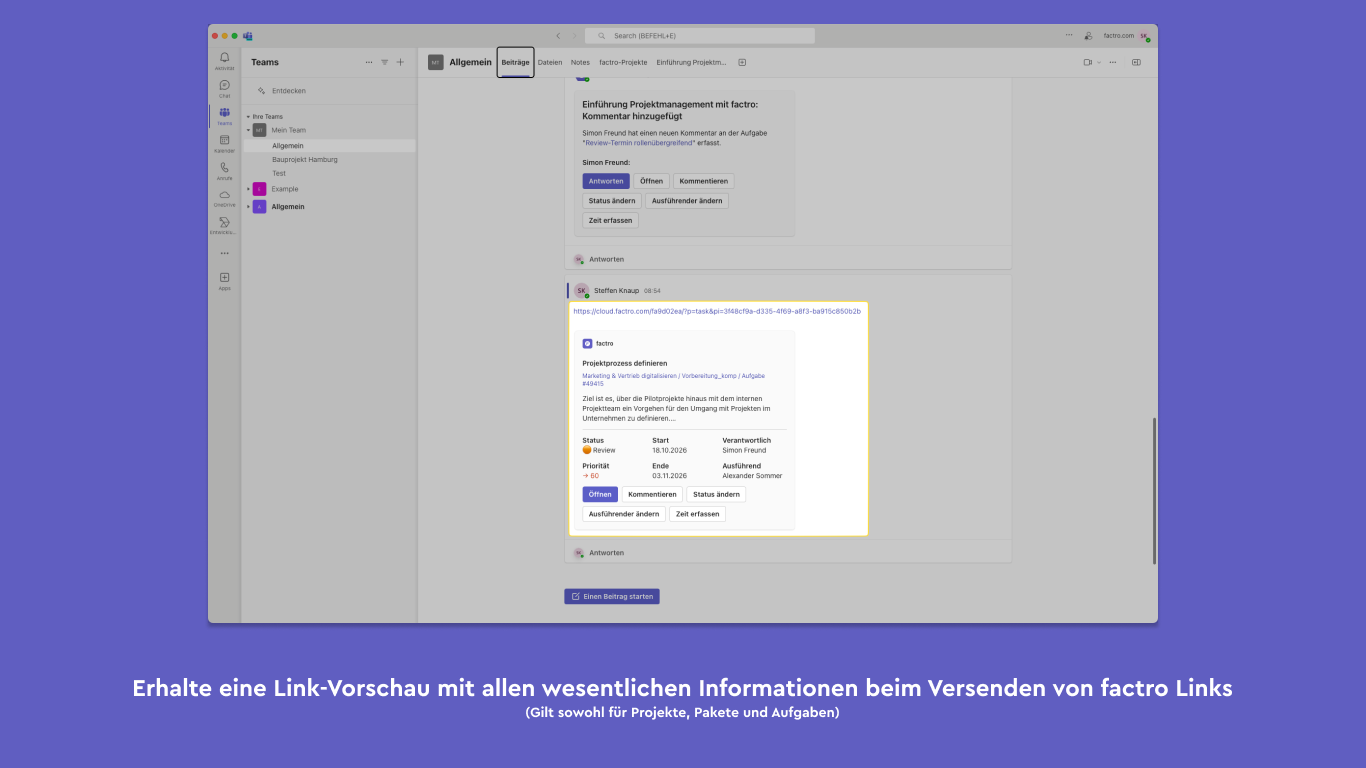Click Zeit erfassen in the link preview
This screenshot has width=1366, height=768.
697,514
